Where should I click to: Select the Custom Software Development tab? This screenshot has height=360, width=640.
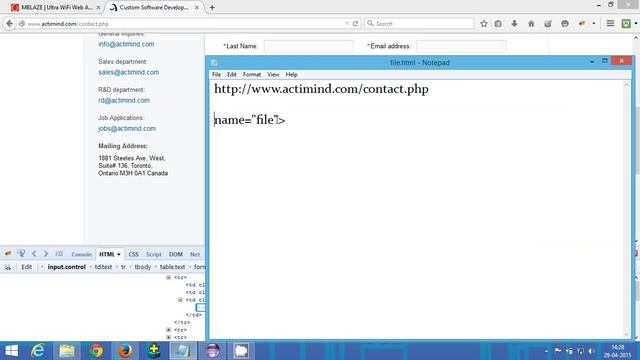coord(153,7)
